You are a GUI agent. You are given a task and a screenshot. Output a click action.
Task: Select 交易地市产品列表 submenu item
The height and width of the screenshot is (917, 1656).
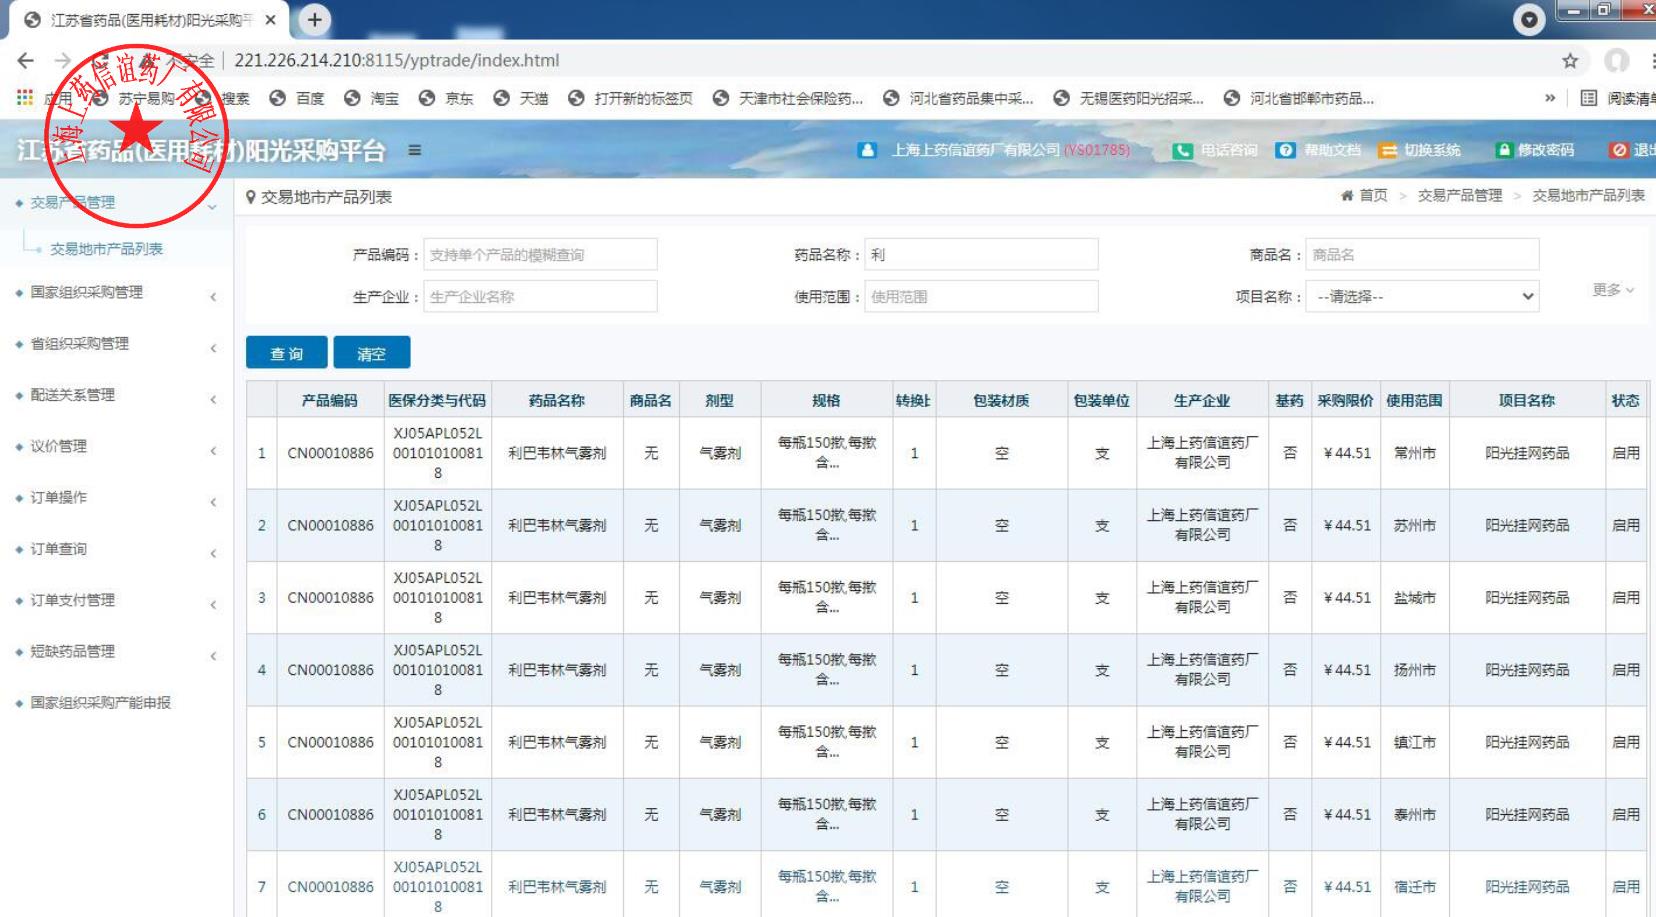(x=106, y=249)
